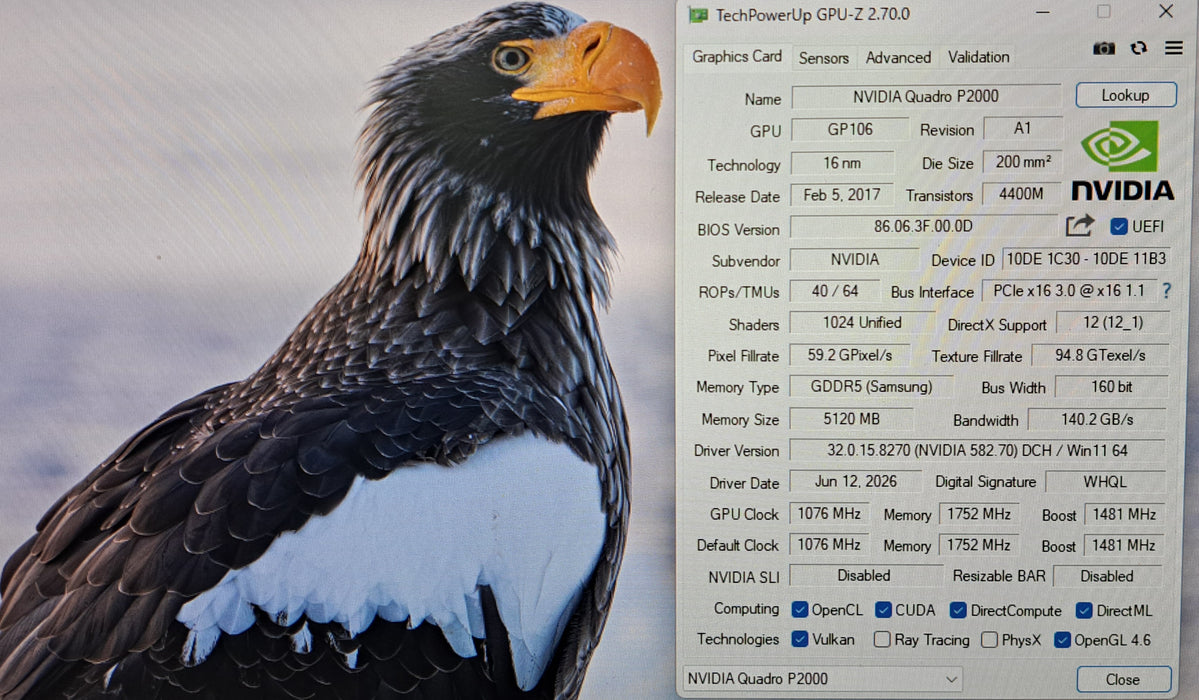
Task: Click the refresh icon in toolbar
Action: (1139, 48)
